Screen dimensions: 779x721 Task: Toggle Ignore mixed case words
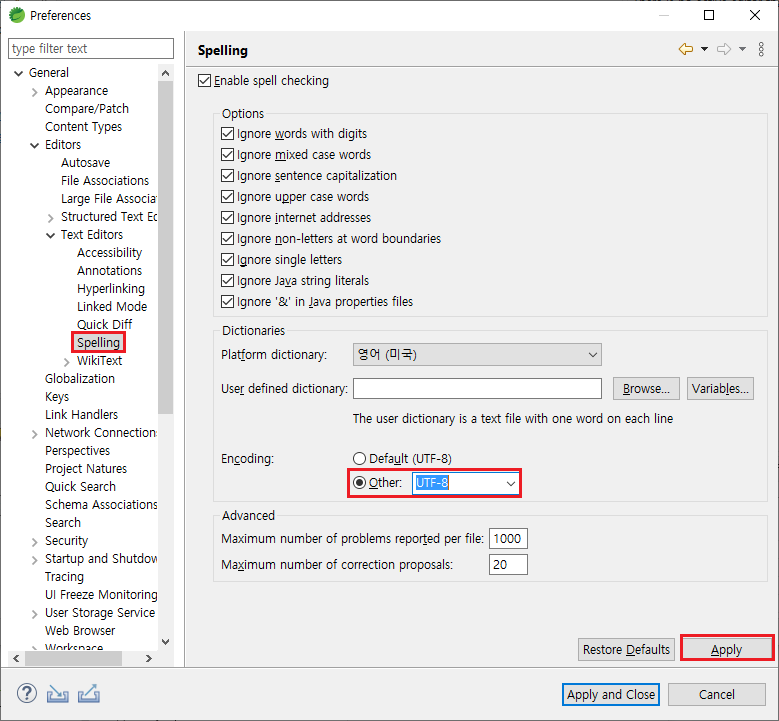(x=227, y=155)
